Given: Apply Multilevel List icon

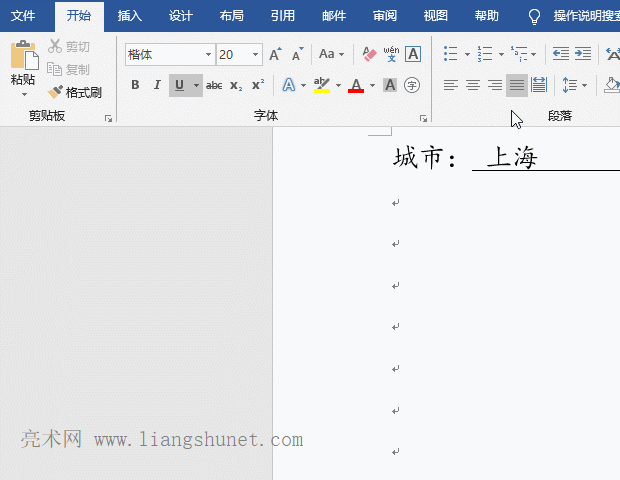Looking at the screenshot, I should coord(519,54).
